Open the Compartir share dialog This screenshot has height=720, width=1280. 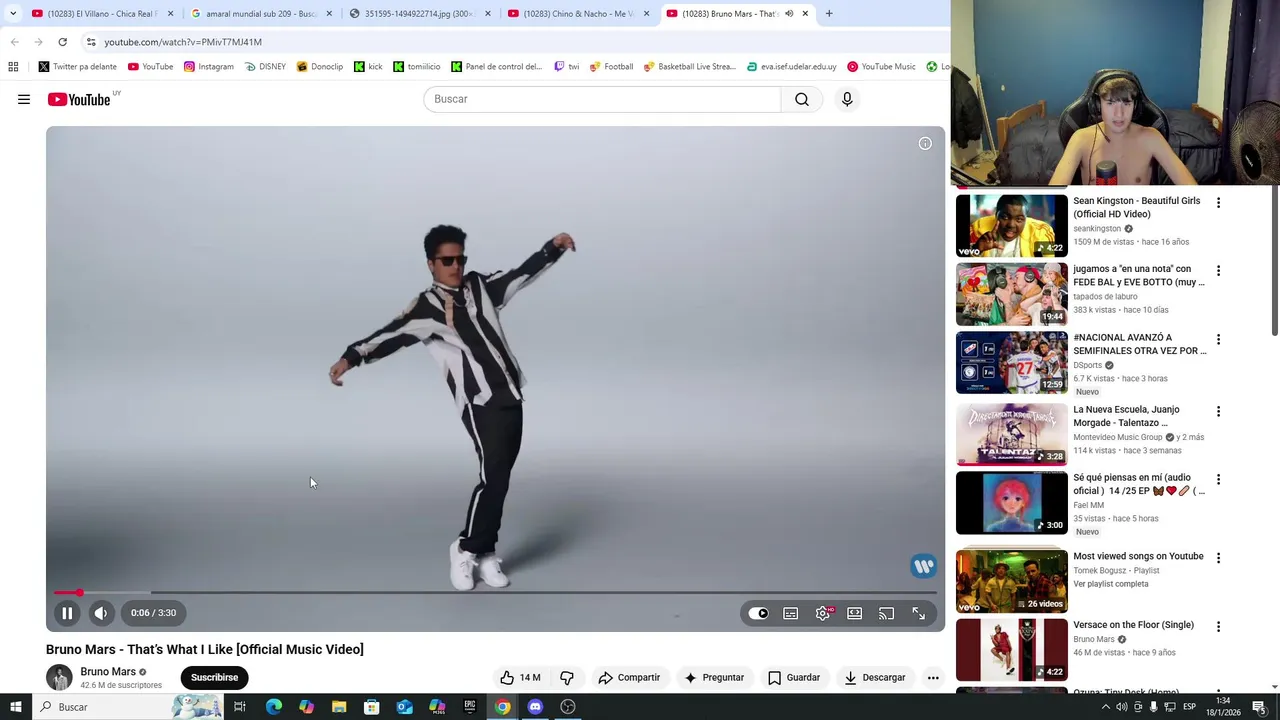click(x=629, y=677)
